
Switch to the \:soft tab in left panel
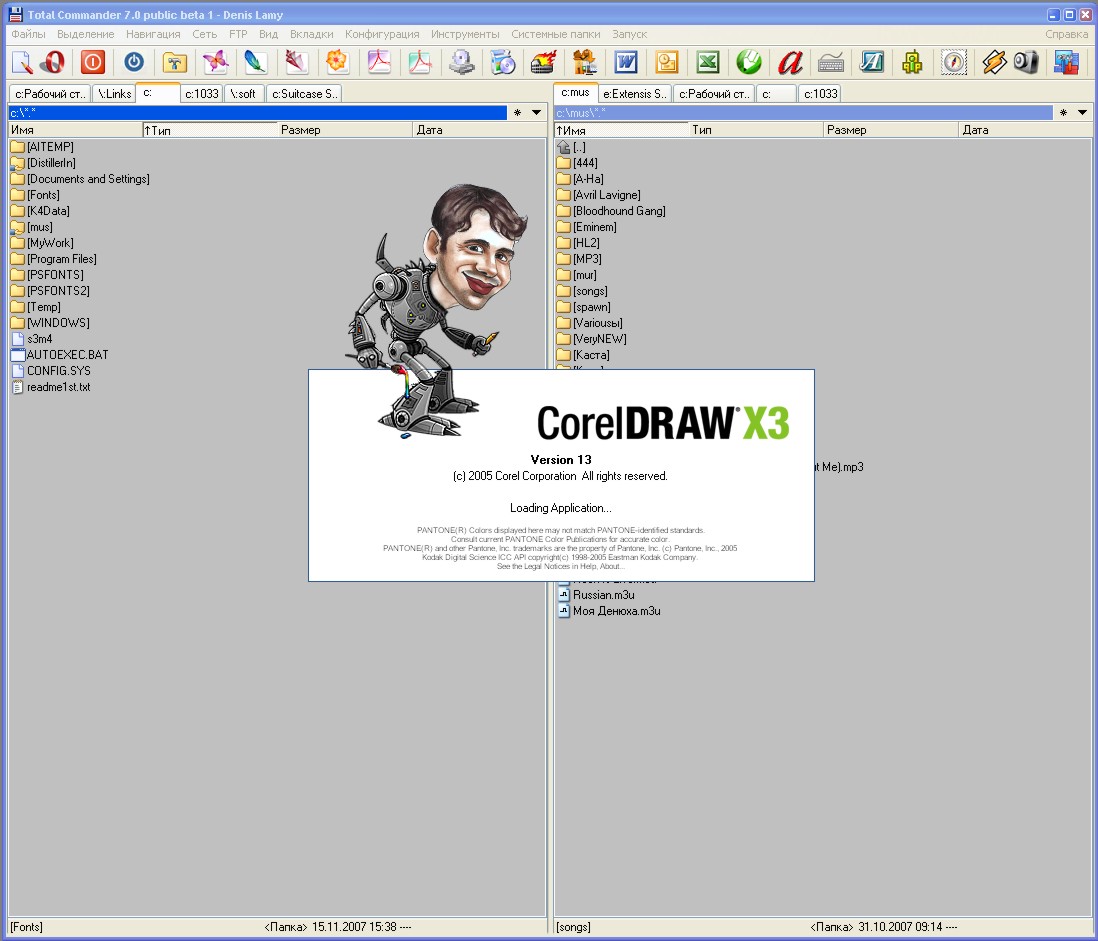click(x=244, y=94)
